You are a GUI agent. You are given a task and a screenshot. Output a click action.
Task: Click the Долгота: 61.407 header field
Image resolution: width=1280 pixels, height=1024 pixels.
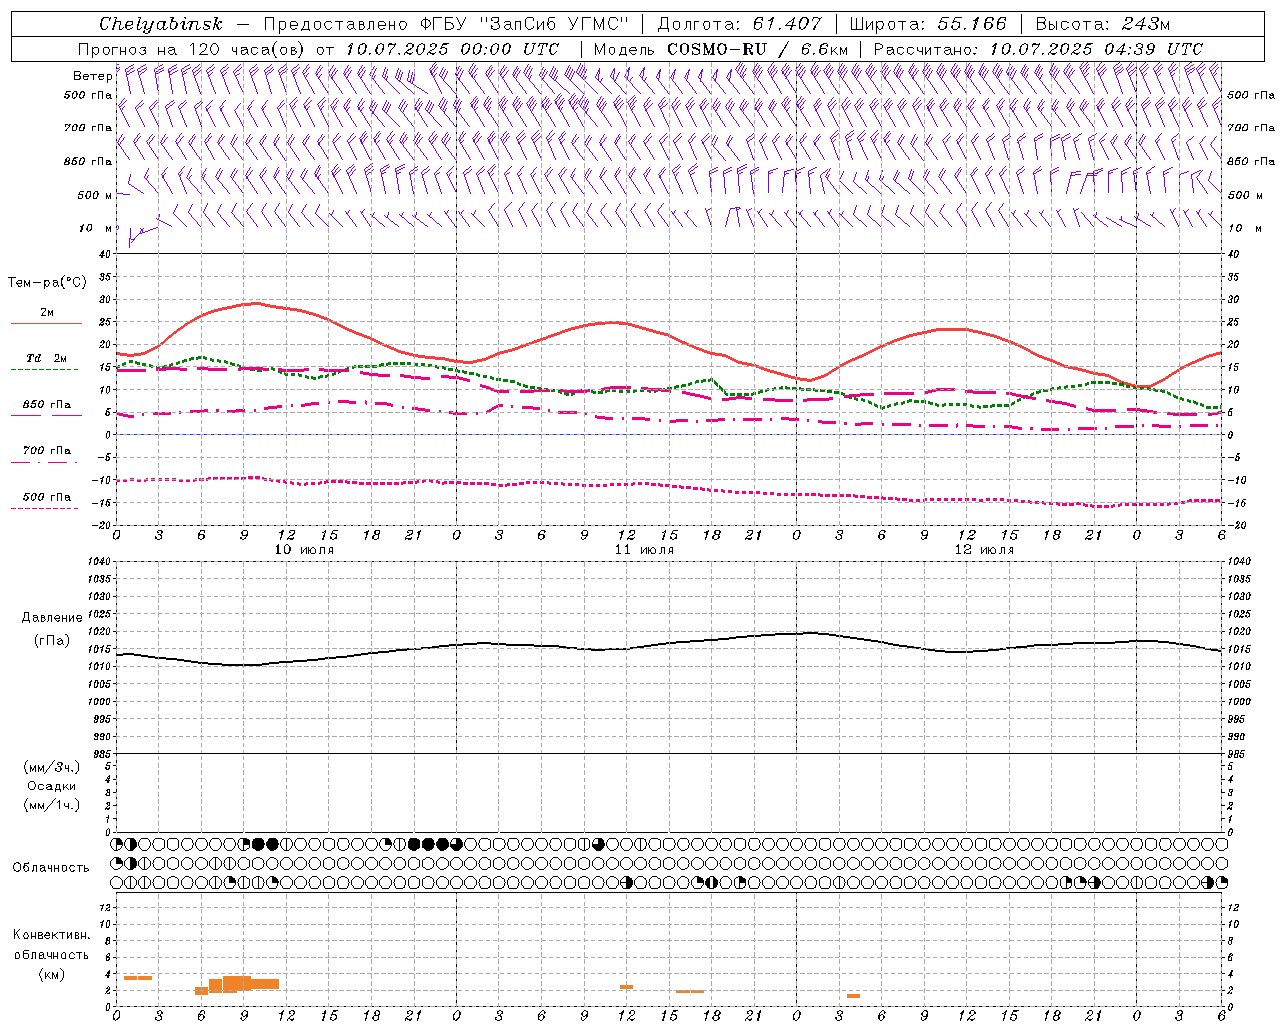(739, 24)
